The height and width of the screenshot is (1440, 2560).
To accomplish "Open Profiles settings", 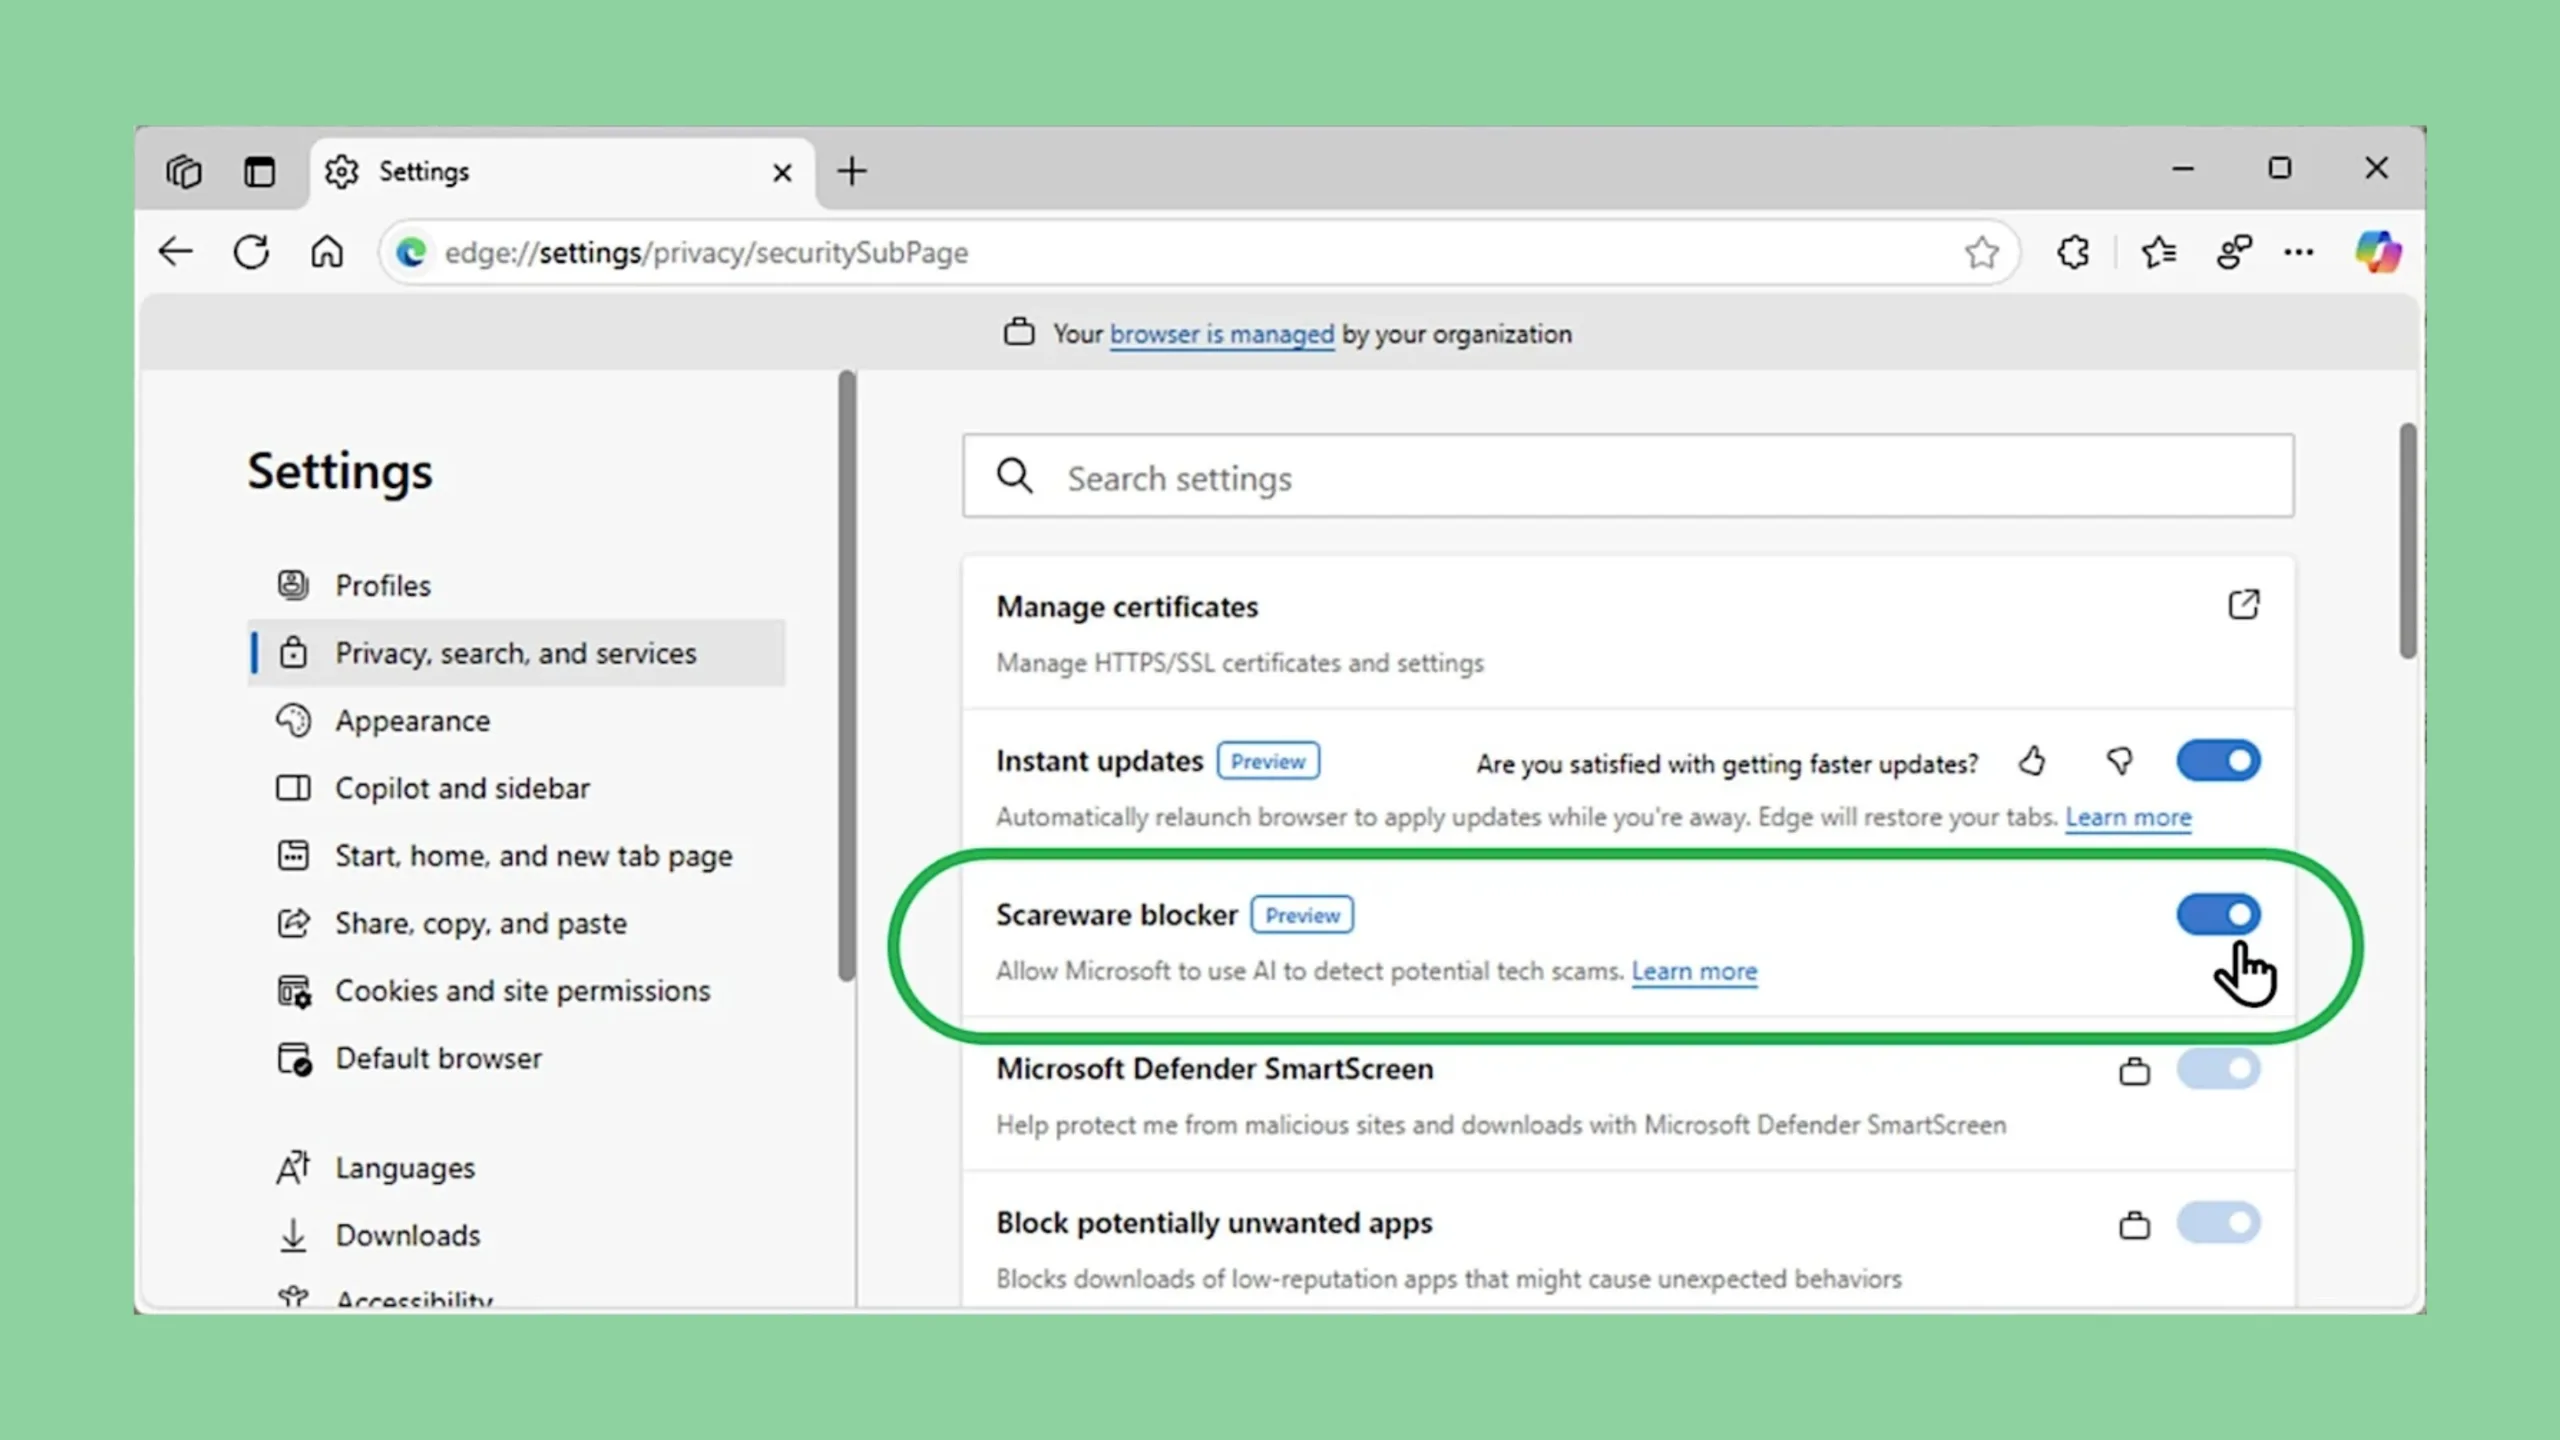I will (x=515, y=585).
